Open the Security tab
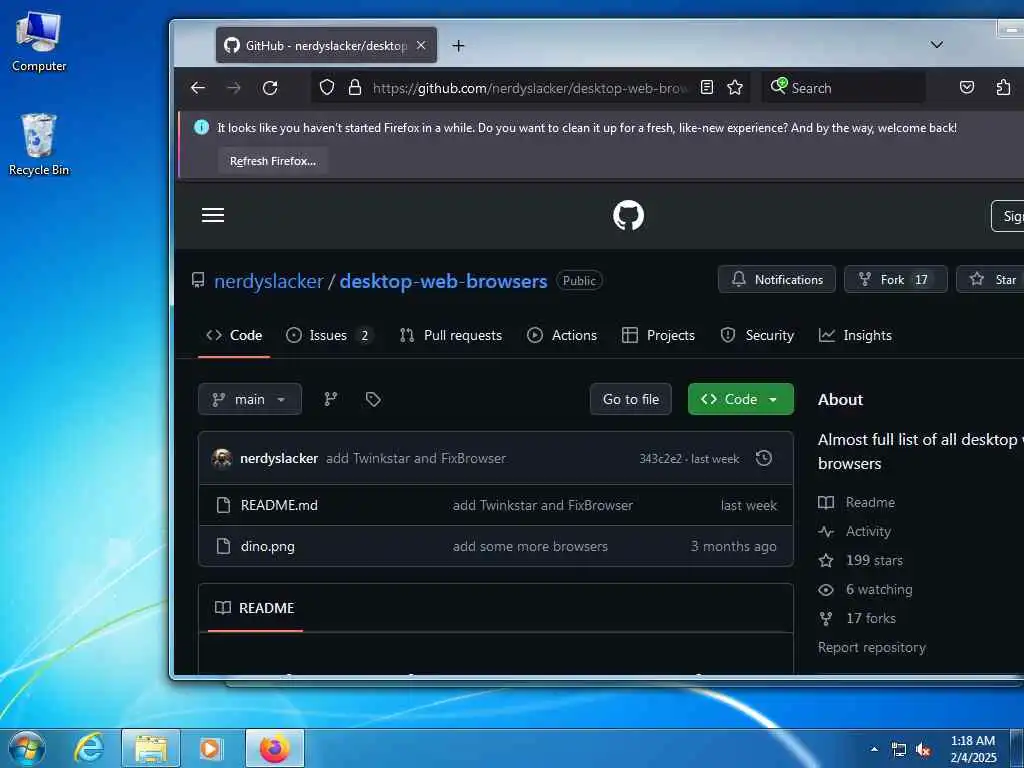Viewport: 1024px width, 768px height. 758,335
